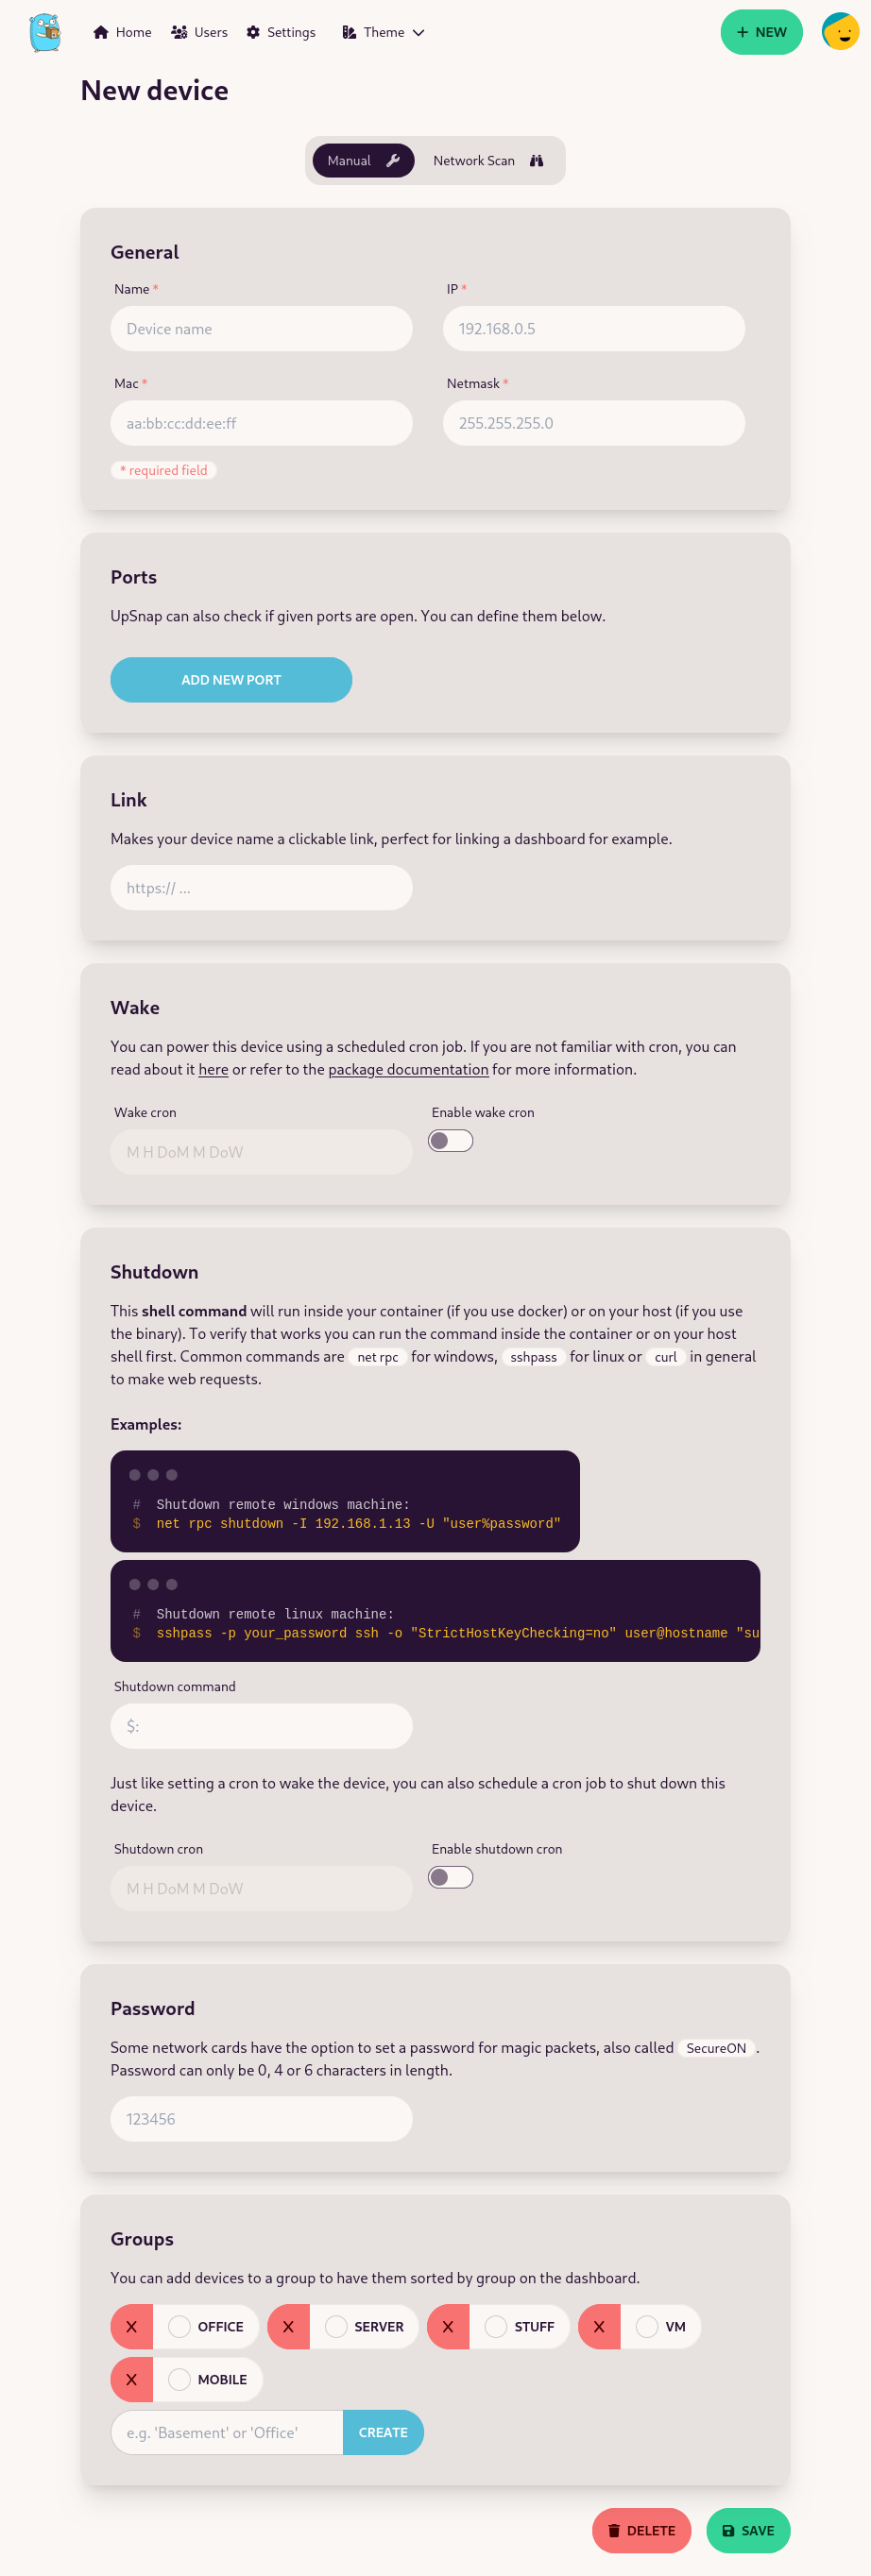
Task: Click the UpSnap gopher logo
Action: (45, 32)
